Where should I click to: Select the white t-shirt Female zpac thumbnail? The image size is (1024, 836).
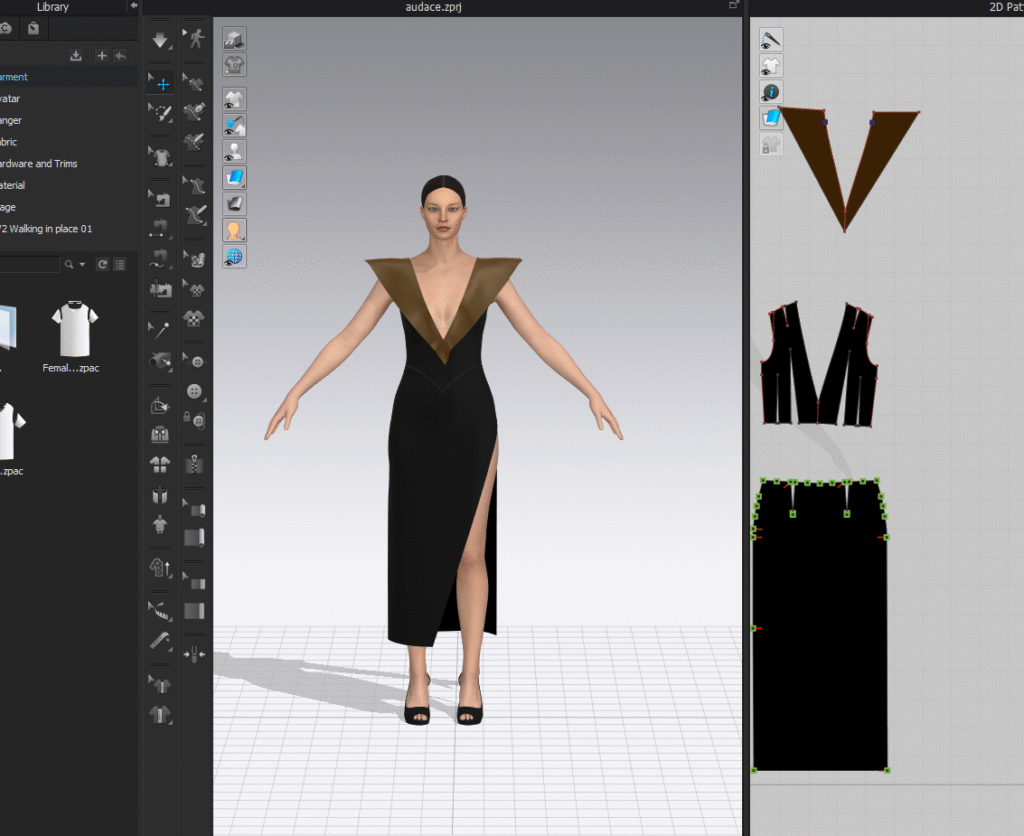pos(75,330)
